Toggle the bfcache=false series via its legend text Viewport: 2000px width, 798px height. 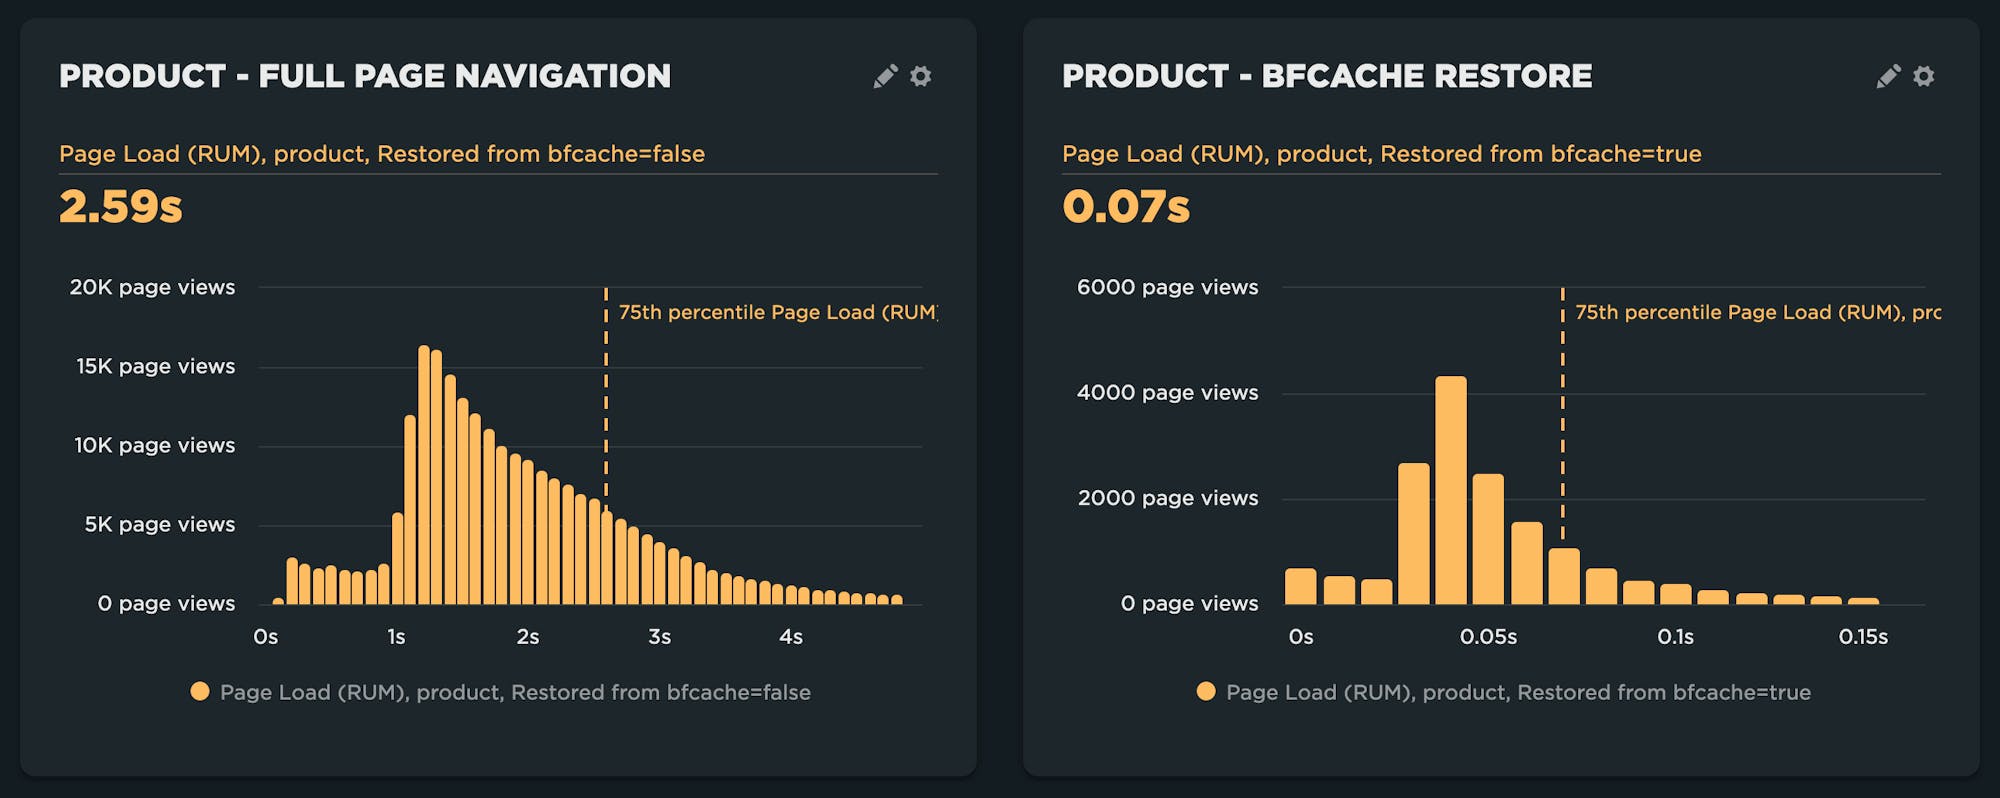(515, 692)
